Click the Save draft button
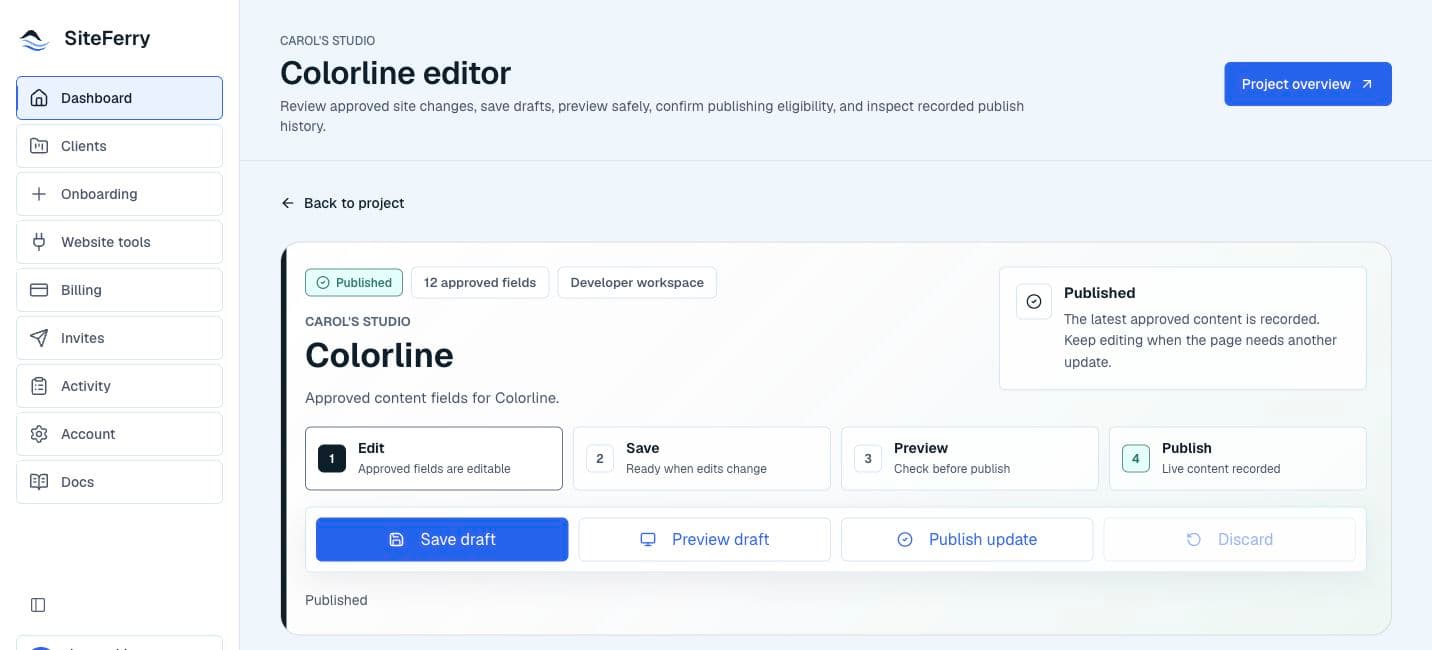This screenshot has height=650, width=1432. (x=442, y=539)
